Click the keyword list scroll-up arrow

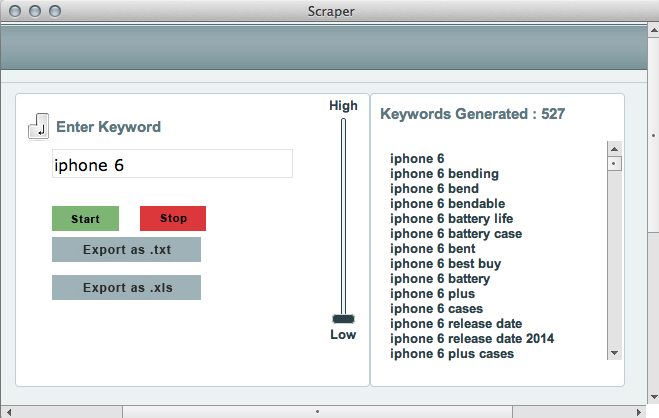(x=614, y=149)
